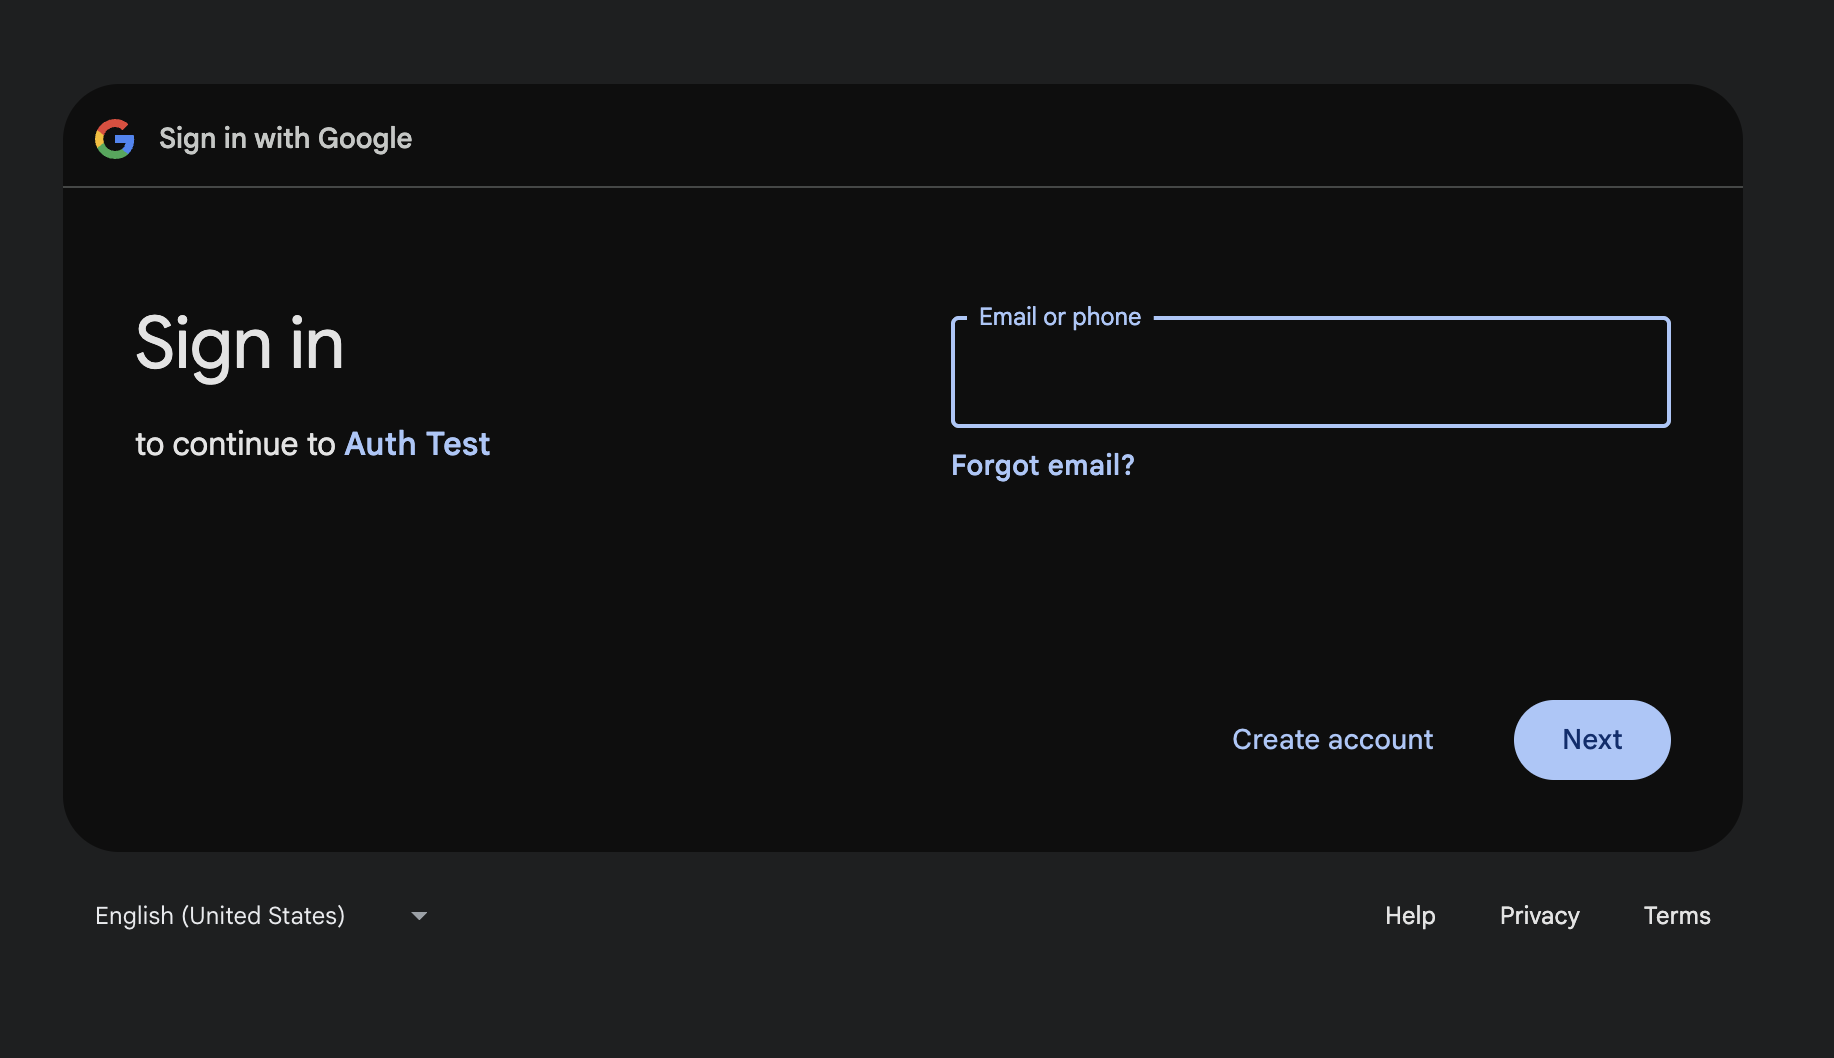Click the word "Test" in Auth Test
This screenshot has height=1058, width=1834.
click(x=457, y=444)
